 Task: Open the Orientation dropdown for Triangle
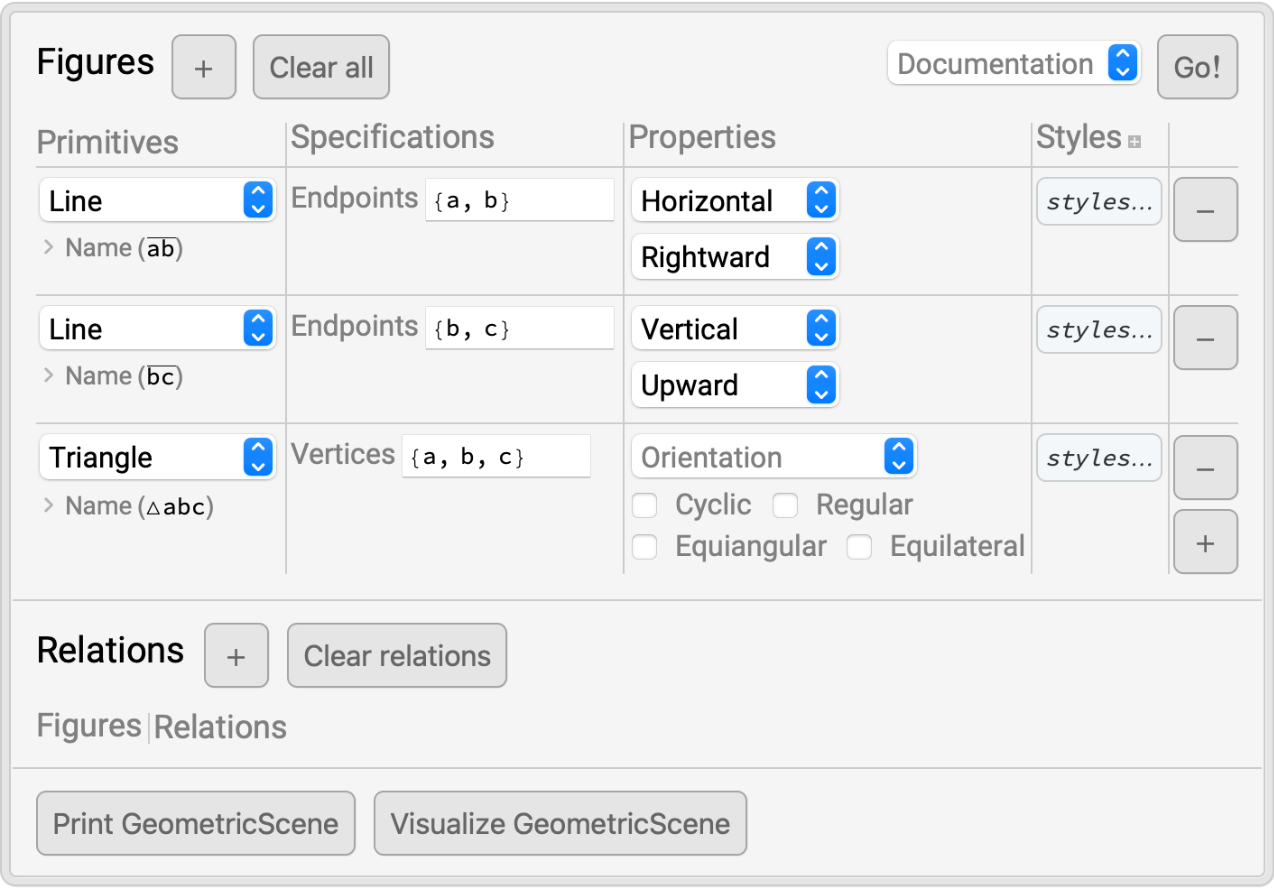coord(773,458)
